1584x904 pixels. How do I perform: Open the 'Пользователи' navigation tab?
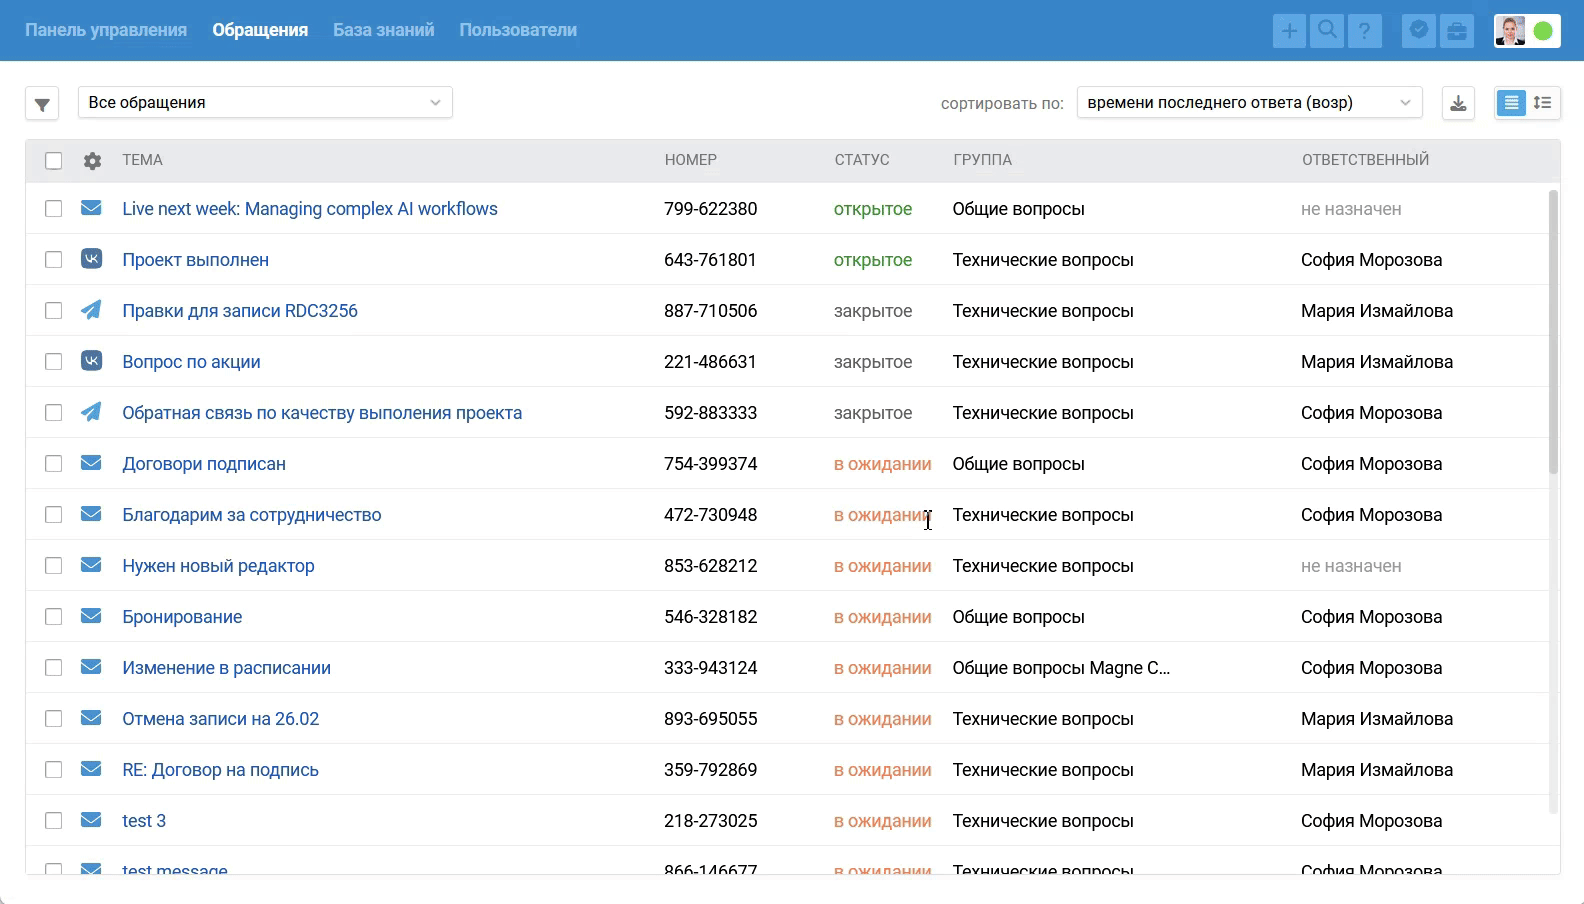pos(518,30)
